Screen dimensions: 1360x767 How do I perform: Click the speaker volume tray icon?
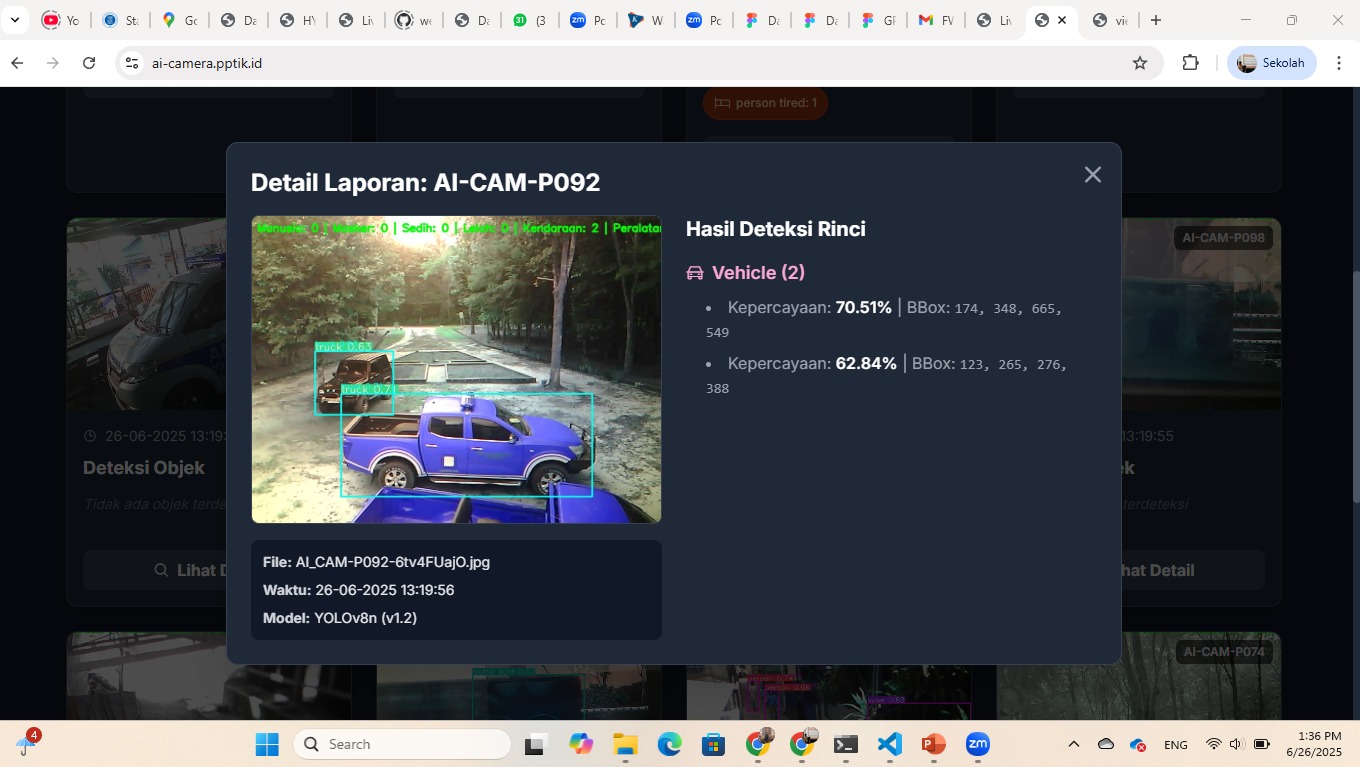[x=1235, y=744]
